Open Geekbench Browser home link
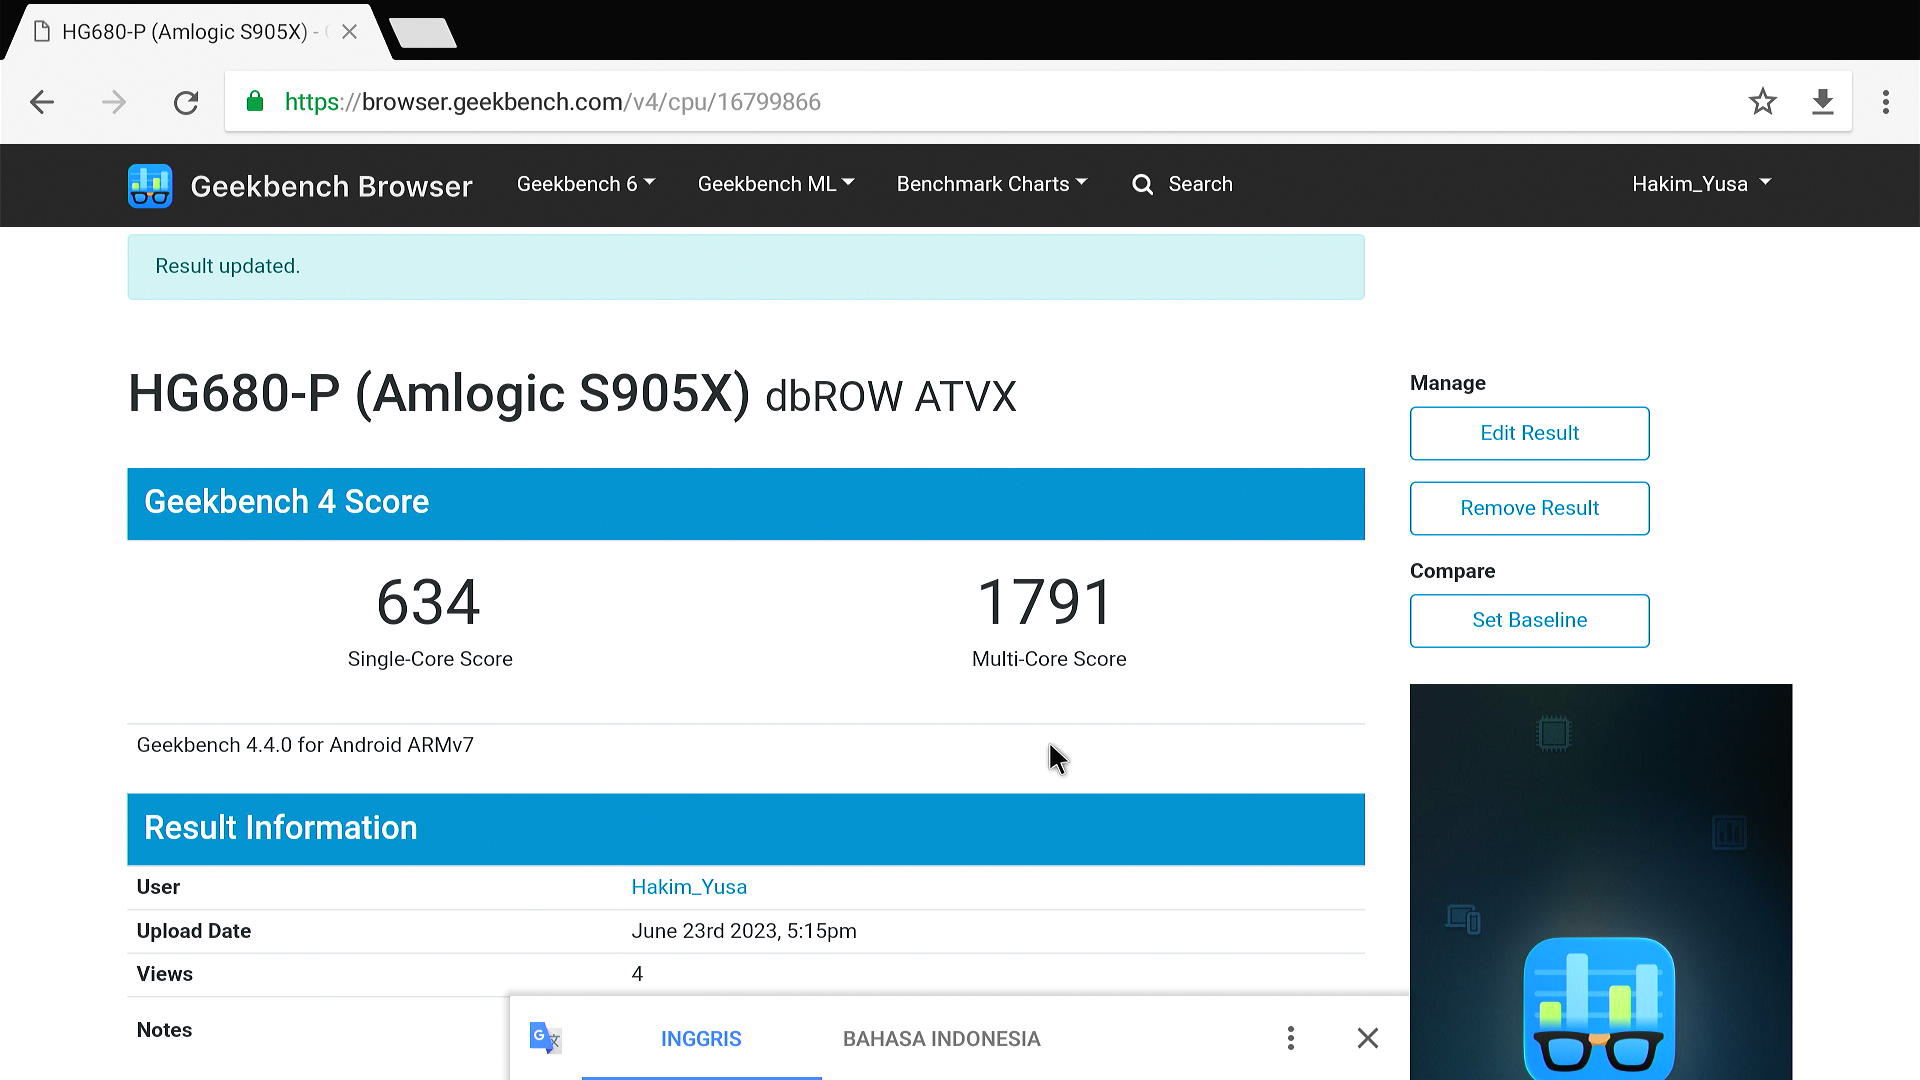This screenshot has height=1080, width=1920. pyautogui.click(x=331, y=186)
